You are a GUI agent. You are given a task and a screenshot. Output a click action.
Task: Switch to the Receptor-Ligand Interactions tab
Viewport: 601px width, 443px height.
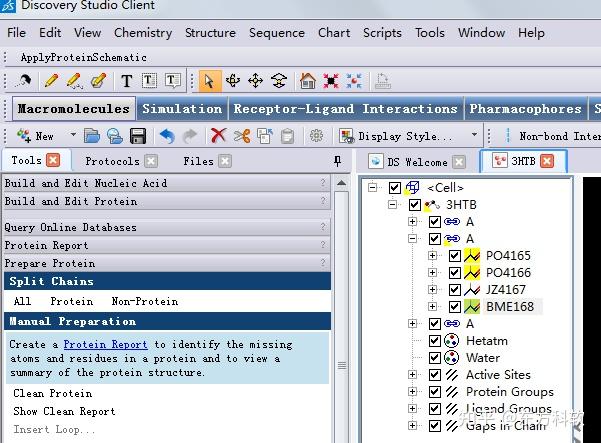pos(345,109)
